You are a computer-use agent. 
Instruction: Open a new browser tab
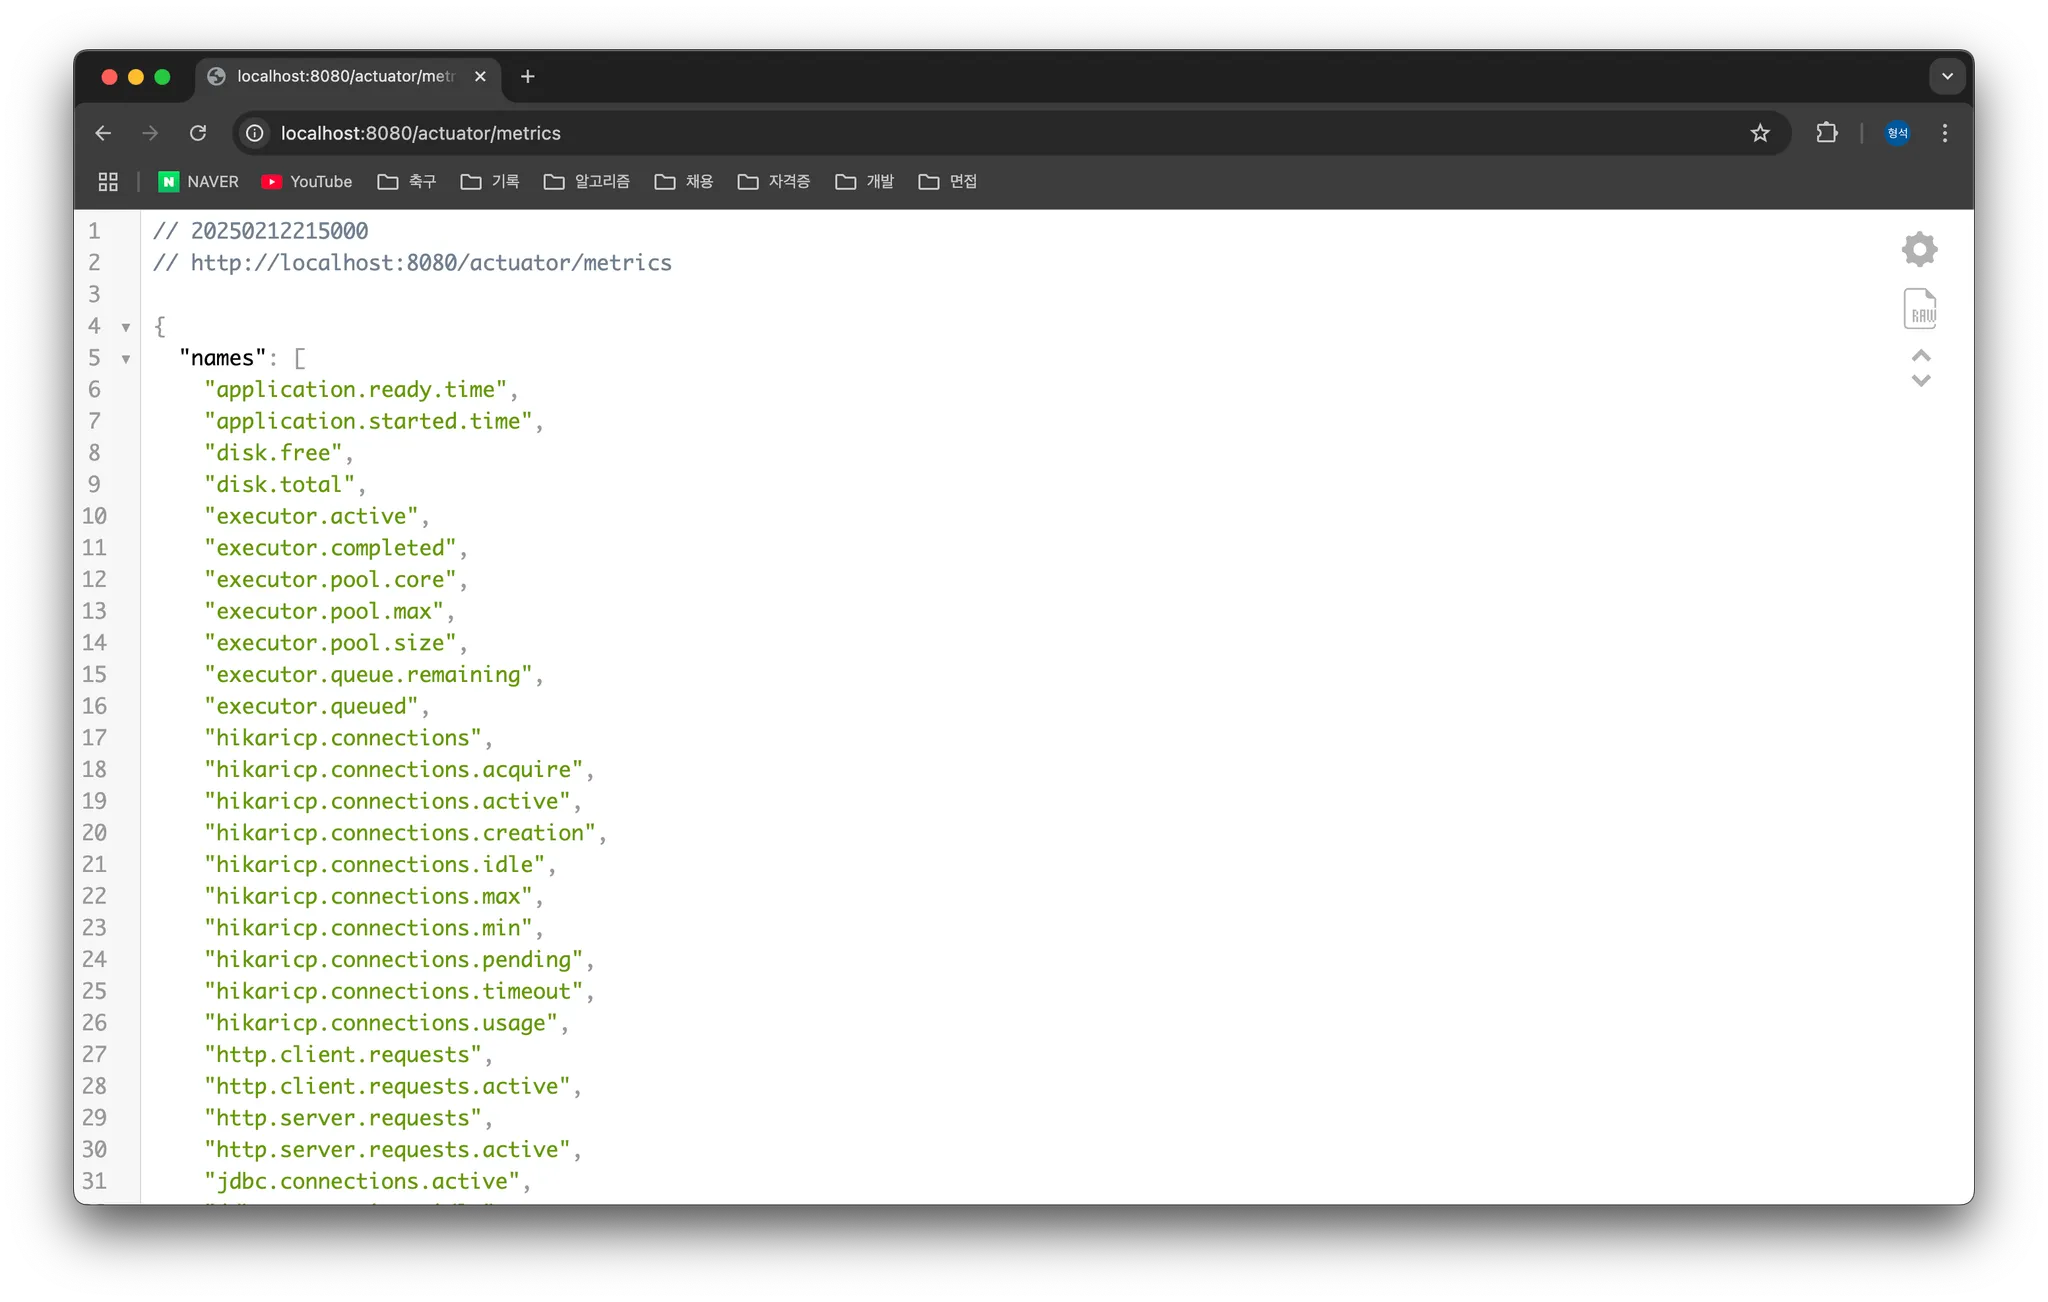point(528,76)
